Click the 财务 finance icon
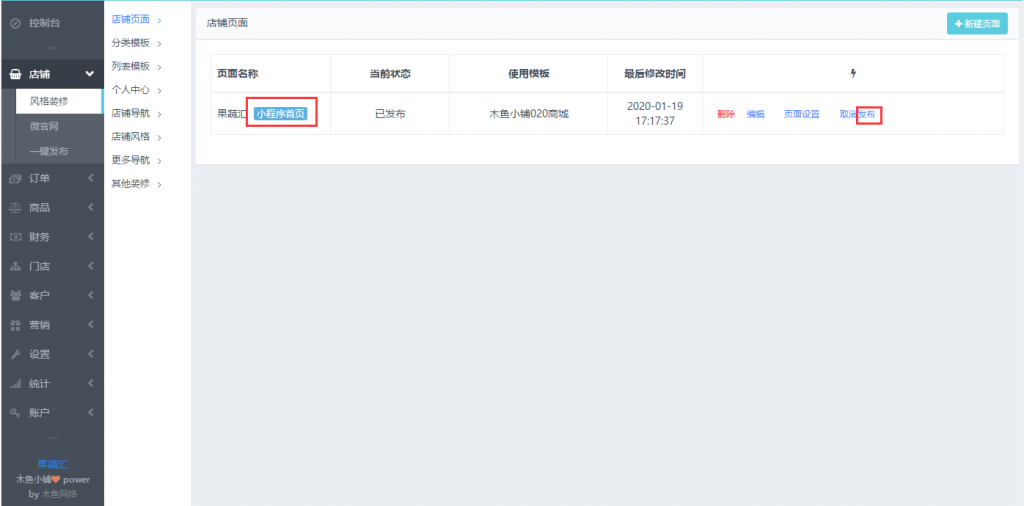 [15, 237]
